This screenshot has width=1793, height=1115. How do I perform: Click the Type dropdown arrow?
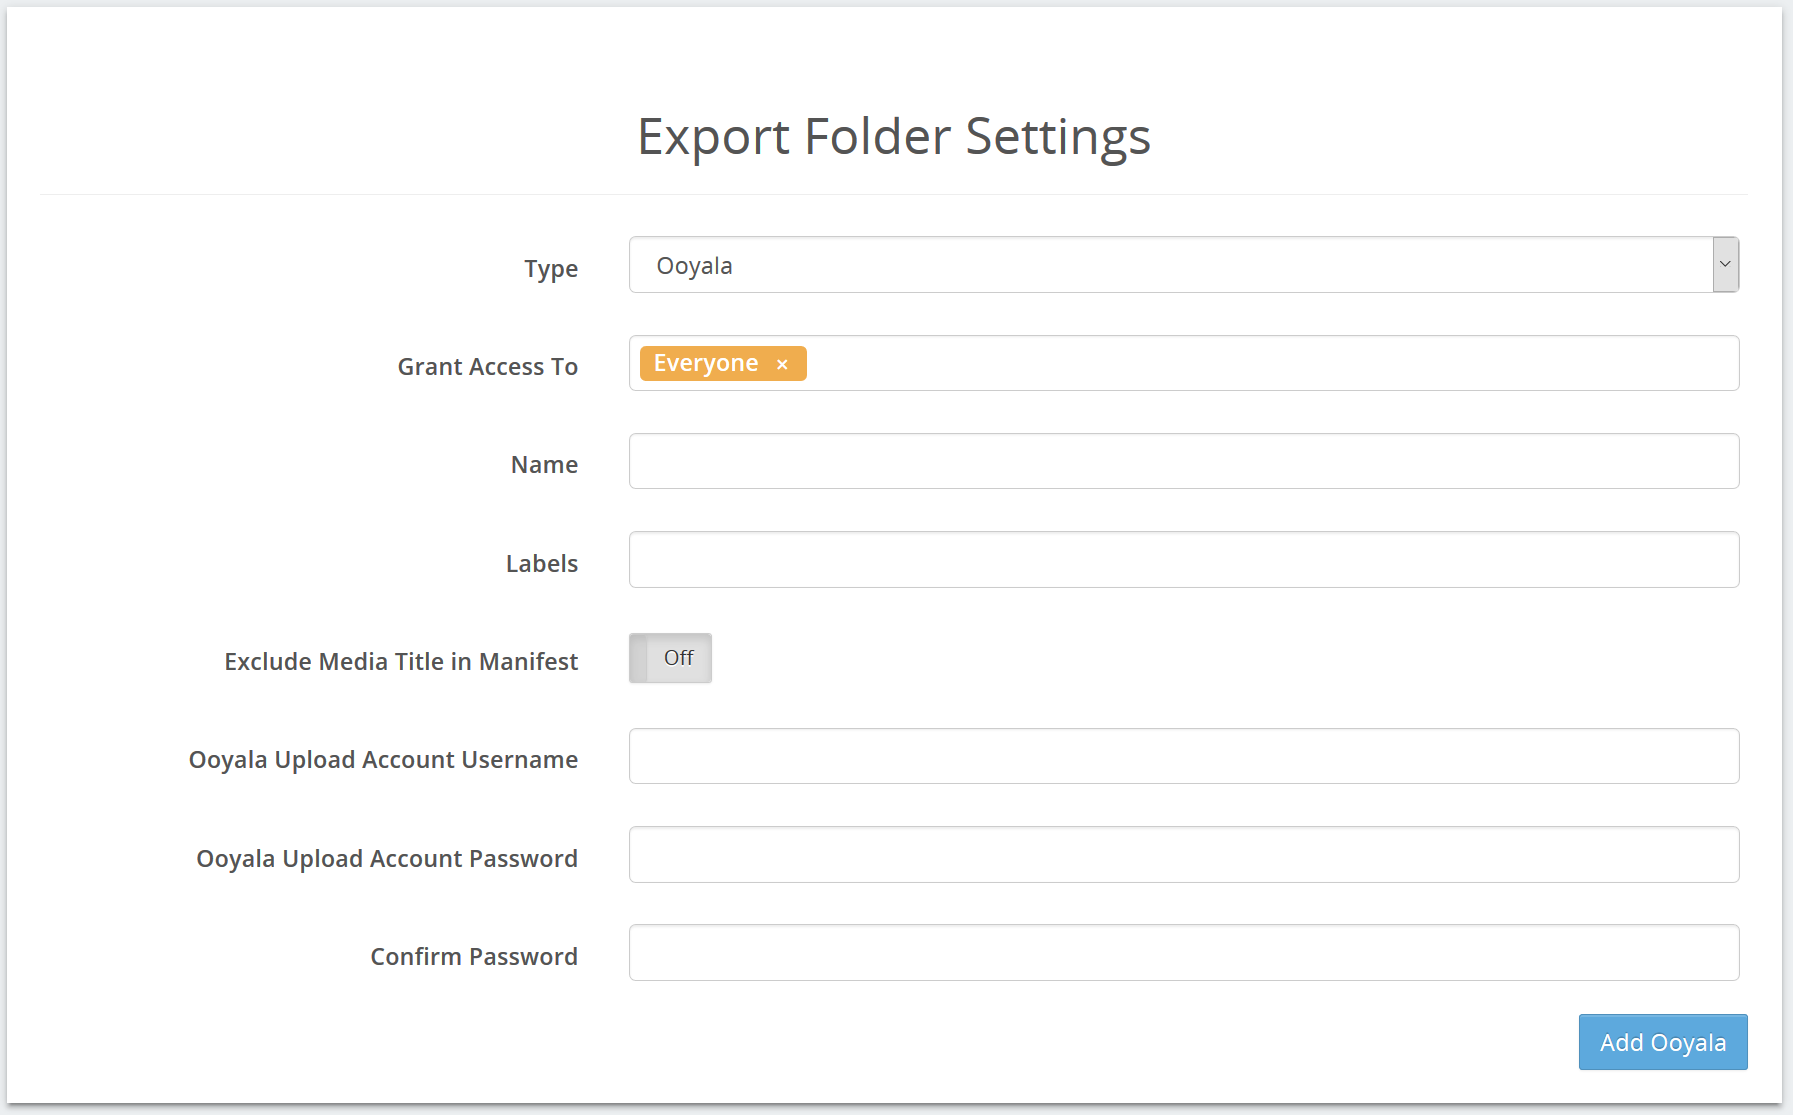point(1725,265)
